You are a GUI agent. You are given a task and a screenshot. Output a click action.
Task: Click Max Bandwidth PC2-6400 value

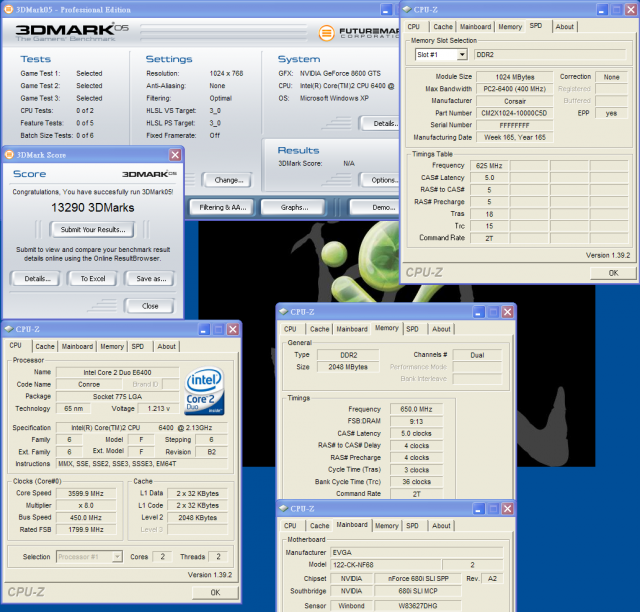point(514,89)
